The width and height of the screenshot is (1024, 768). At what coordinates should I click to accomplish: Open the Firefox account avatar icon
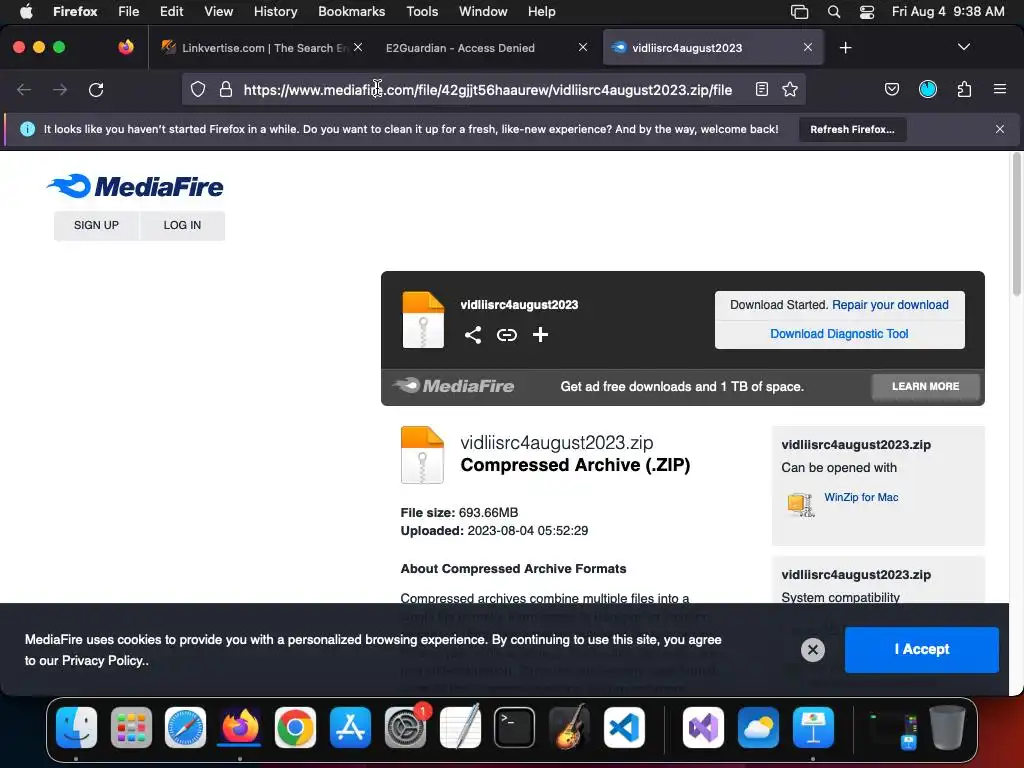point(927,89)
